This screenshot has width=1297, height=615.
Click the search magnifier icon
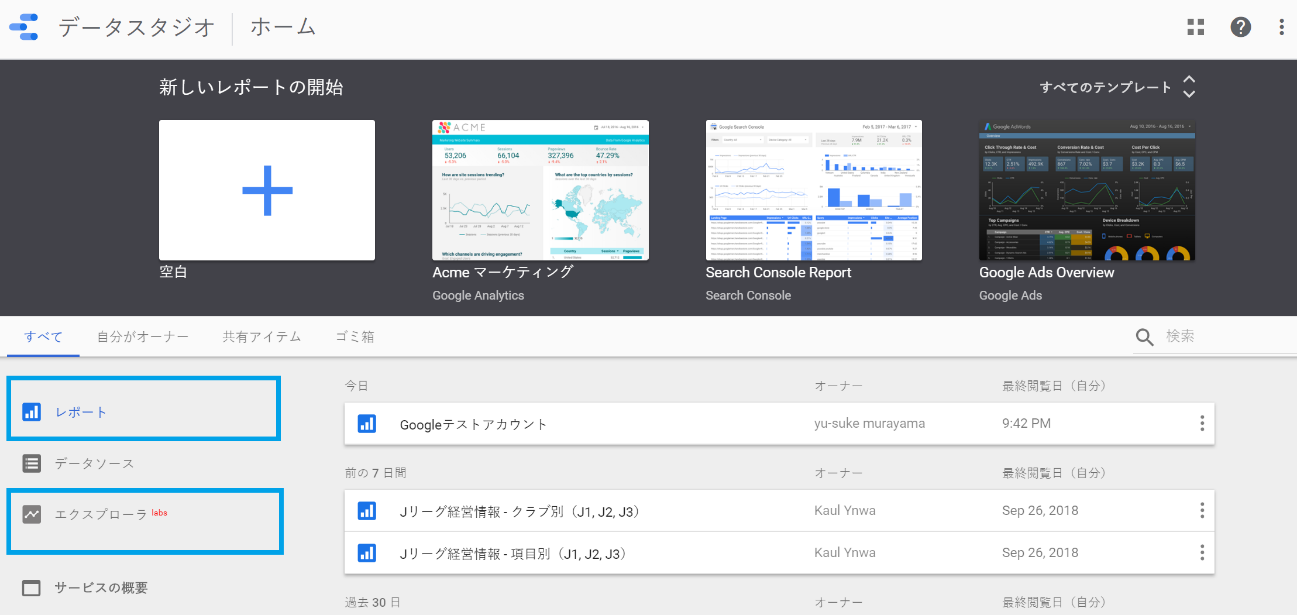tap(1145, 337)
